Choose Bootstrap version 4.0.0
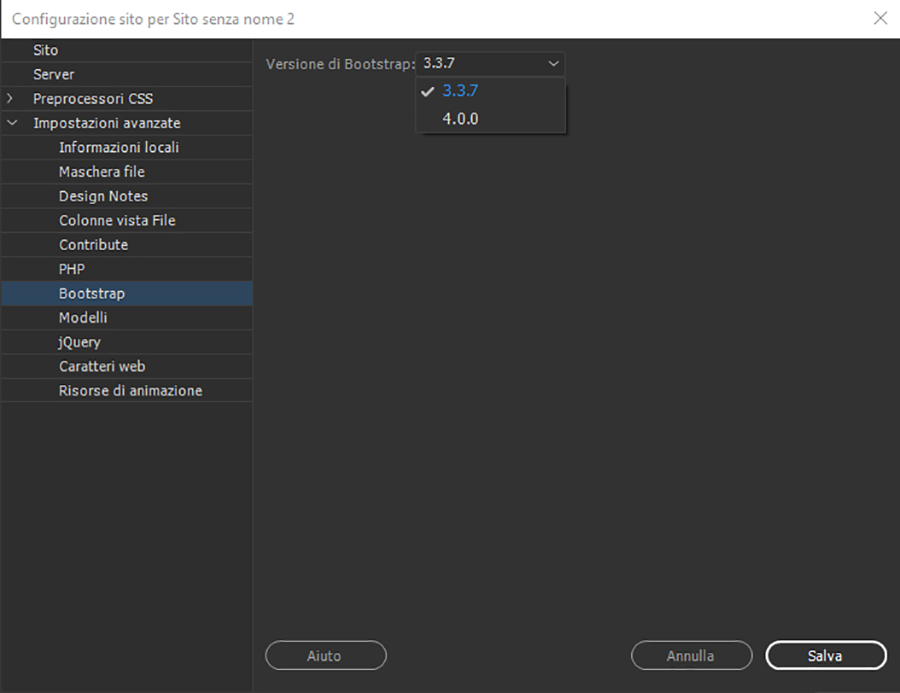The image size is (900, 693). coord(490,119)
